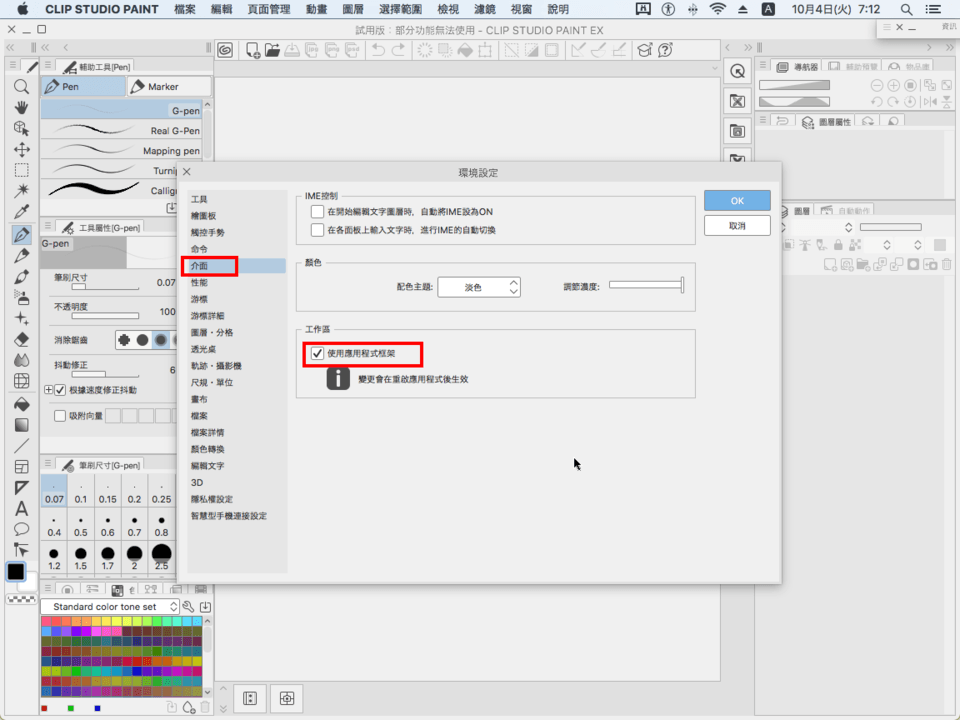This screenshot has height=720, width=960.
Task: Open the 濾鏡 menu
Action: [485, 9]
